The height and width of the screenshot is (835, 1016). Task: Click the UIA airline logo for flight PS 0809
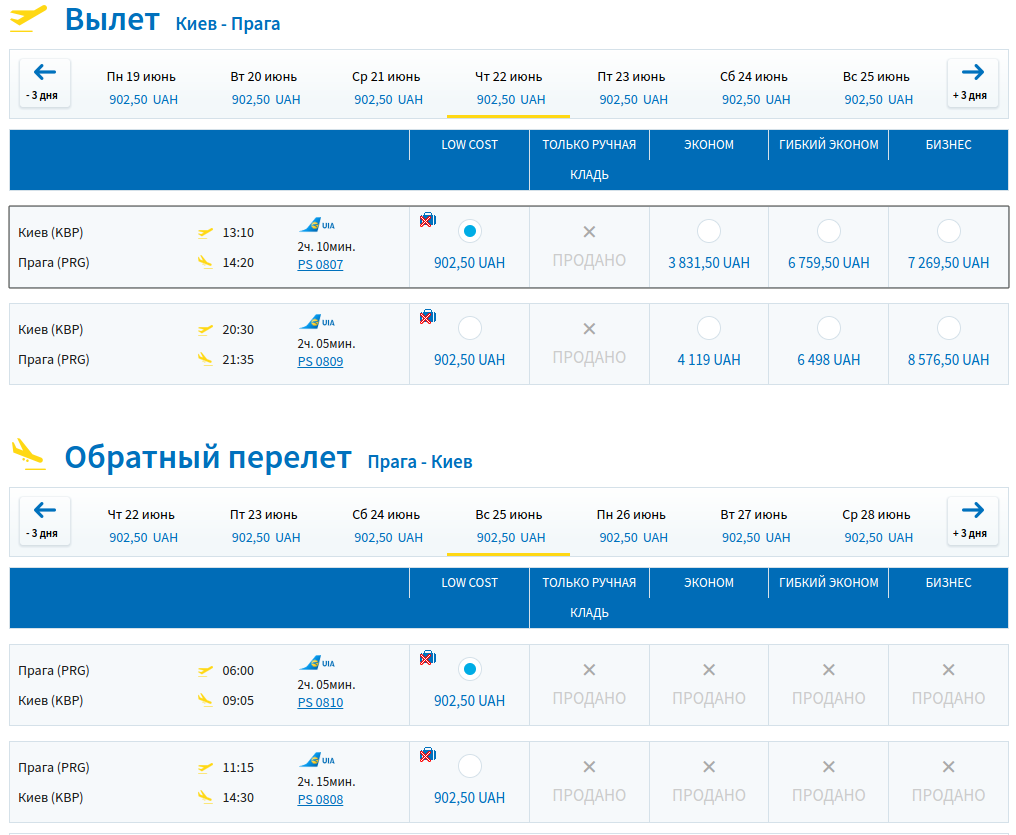click(x=316, y=322)
